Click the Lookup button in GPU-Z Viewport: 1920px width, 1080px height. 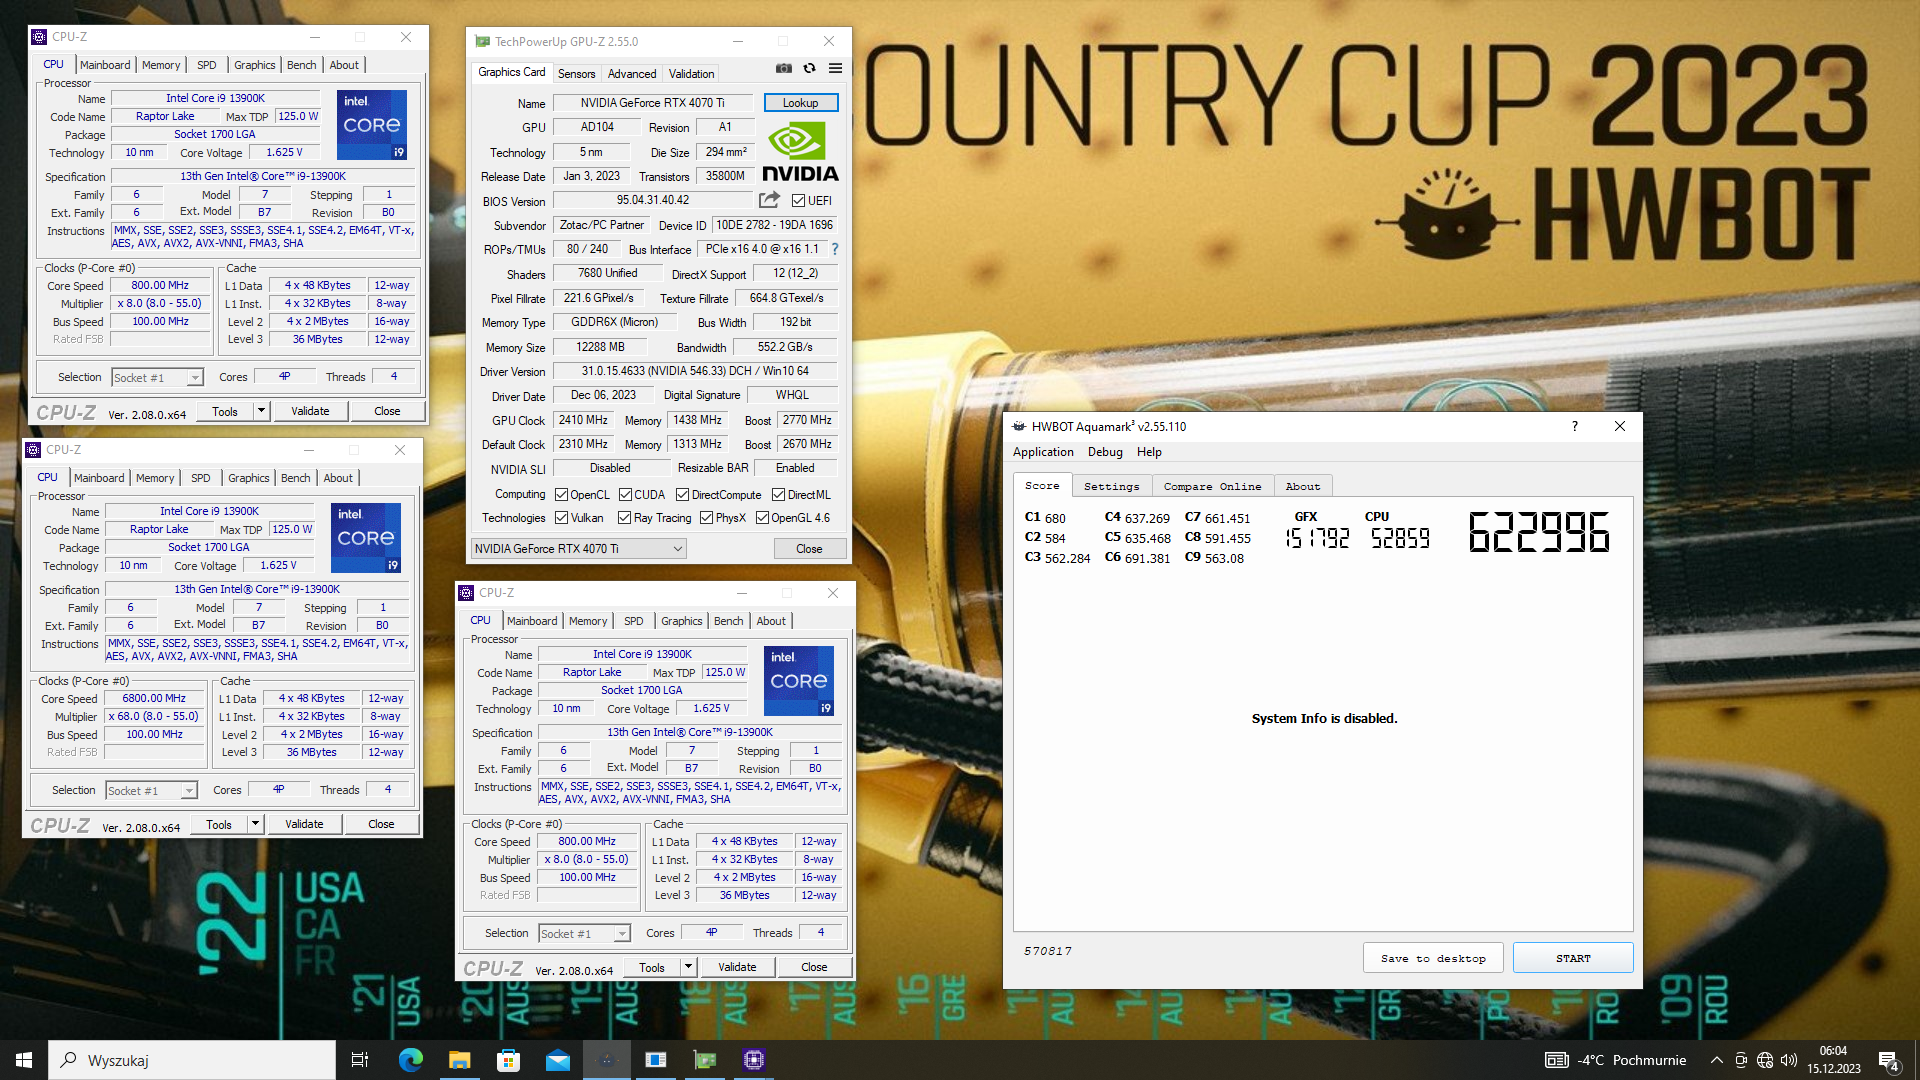801,103
